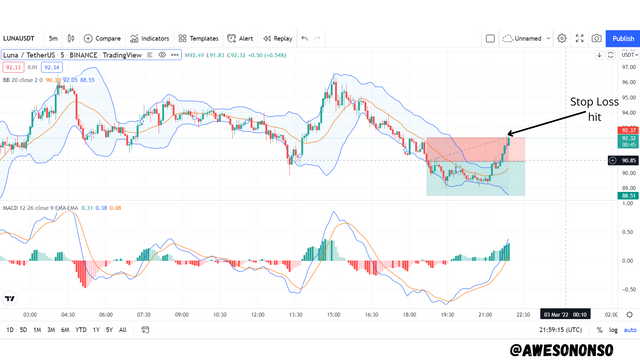Screen dimensions: 640x360
Task: Enter fullscreen mode
Action: [580, 38]
